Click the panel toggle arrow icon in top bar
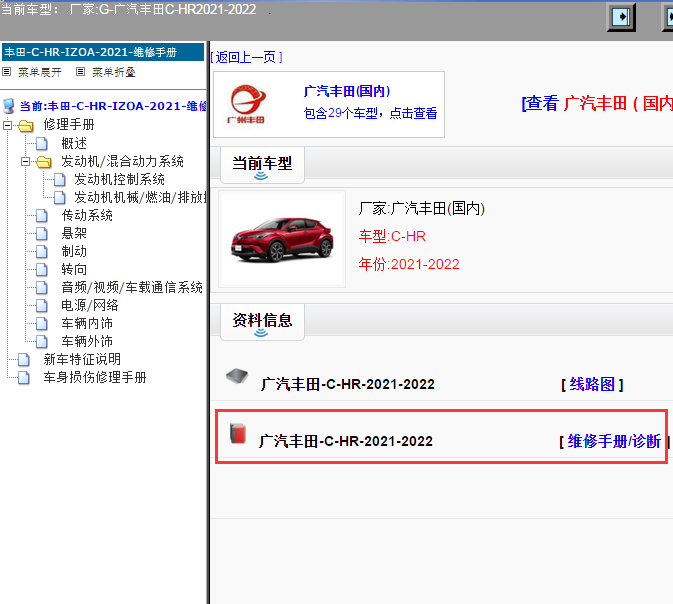This screenshot has height=604, width=673. point(621,17)
